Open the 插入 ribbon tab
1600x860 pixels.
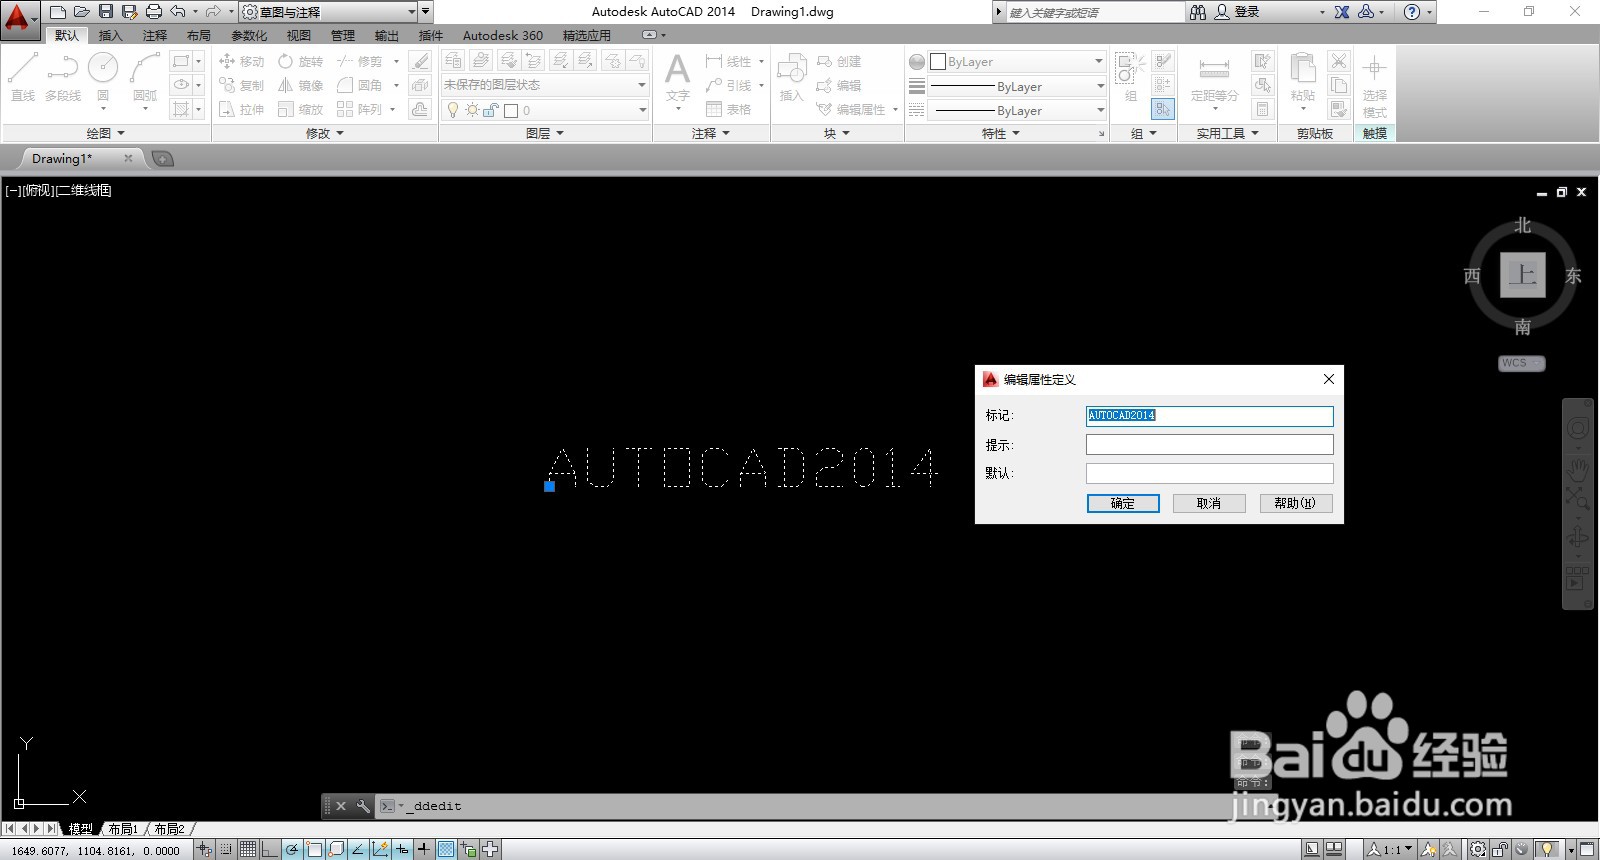coord(110,35)
